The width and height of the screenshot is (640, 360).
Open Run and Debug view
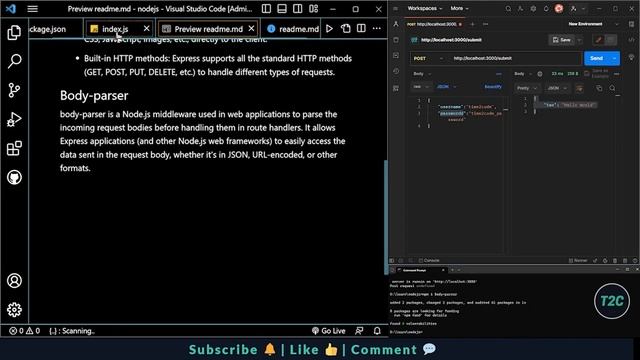[x=14, y=120]
